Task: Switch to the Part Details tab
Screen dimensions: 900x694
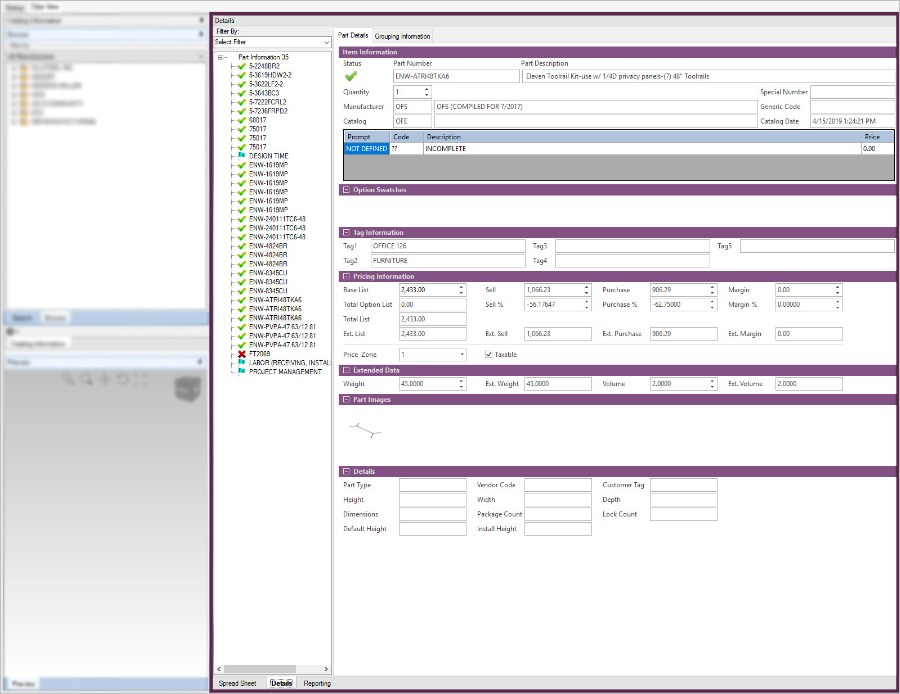Action: pyautogui.click(x=353, y=35)
